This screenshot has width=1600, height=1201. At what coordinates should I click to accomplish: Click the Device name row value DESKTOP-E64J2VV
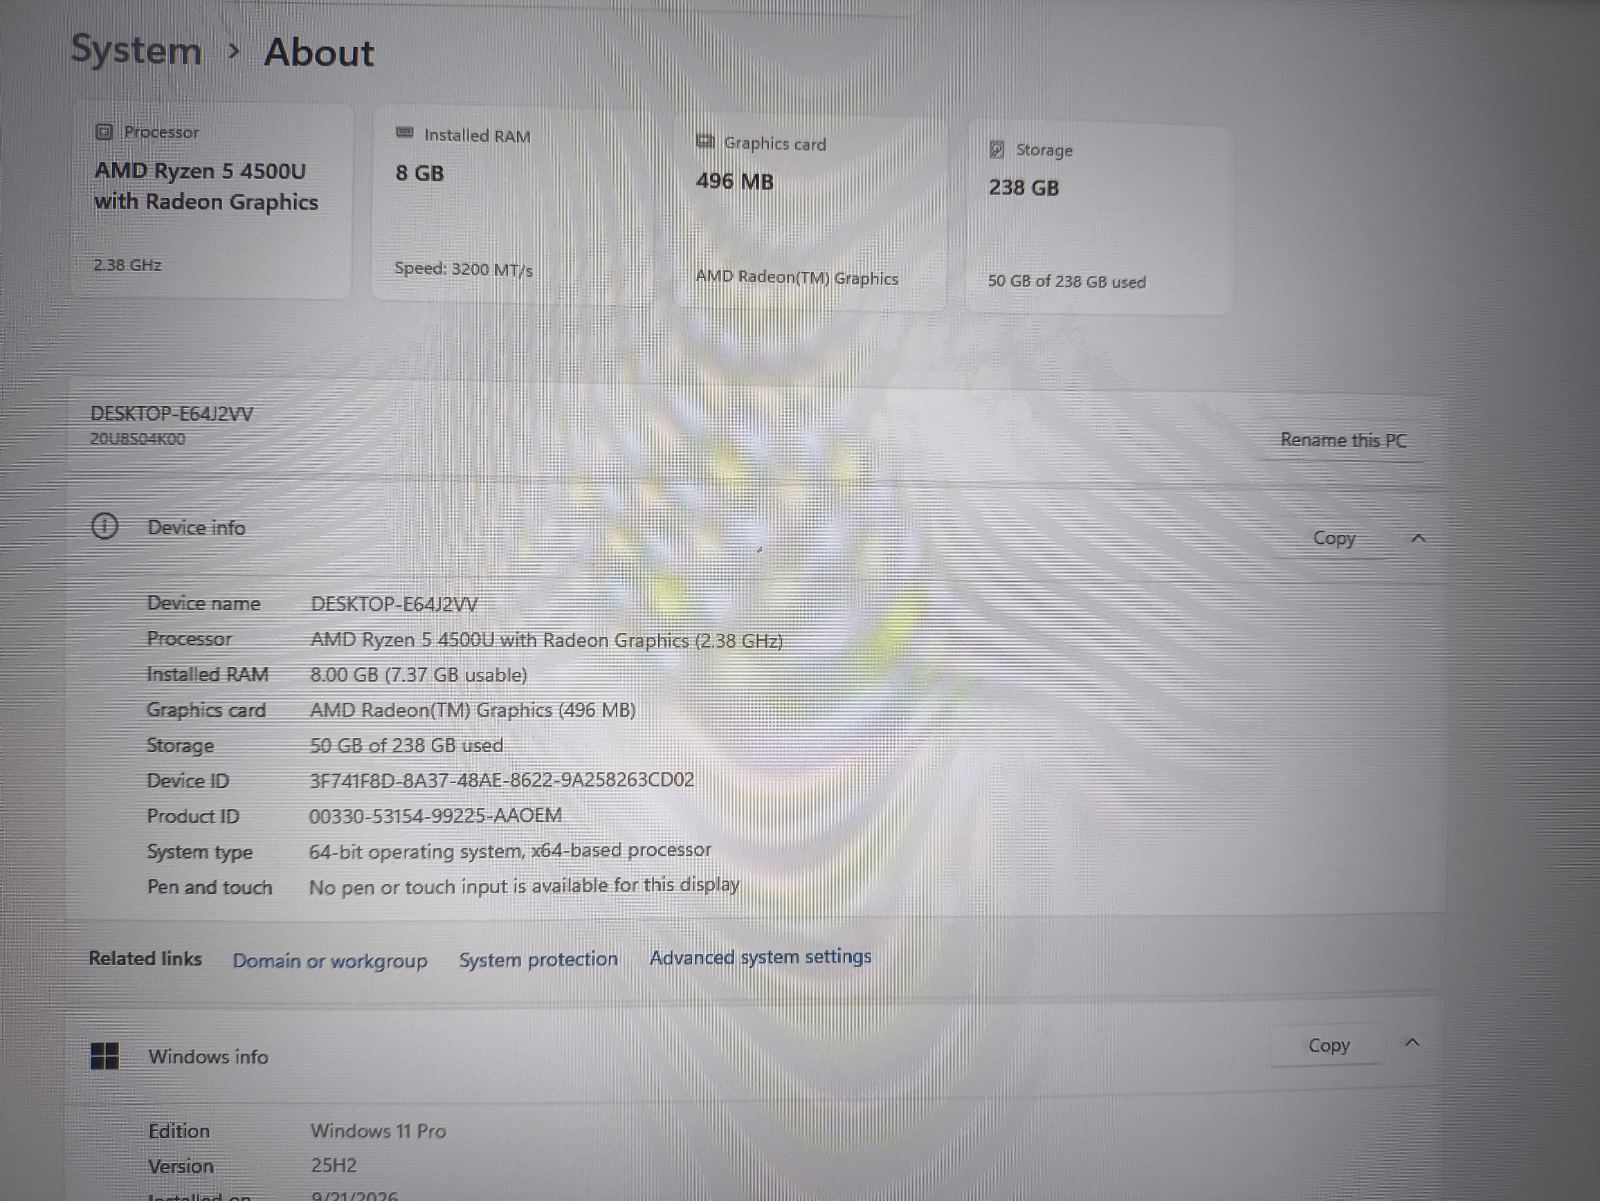pyautogui.click(x=394, y=604)
